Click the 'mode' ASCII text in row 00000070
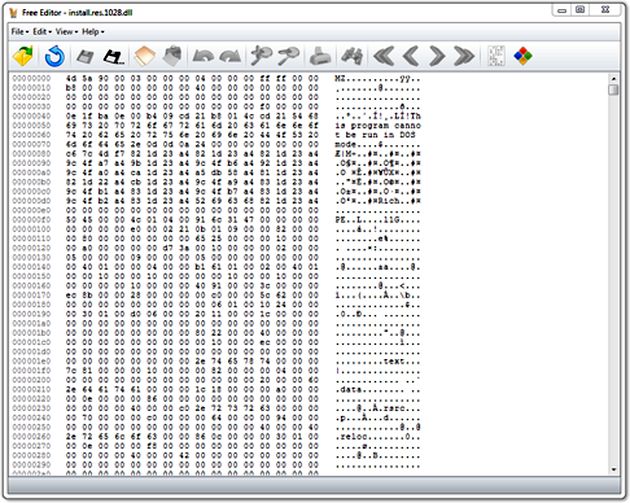630x503 pixels. [x=346, y=144]
